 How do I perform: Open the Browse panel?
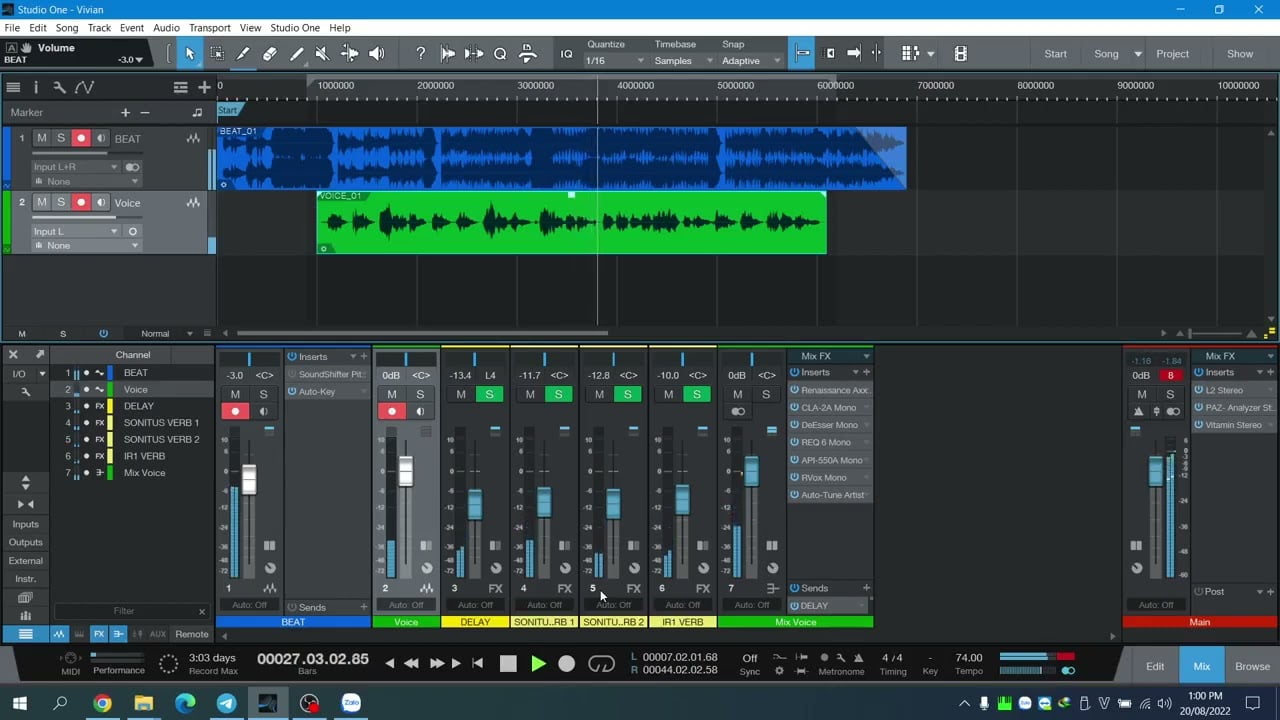1252,666
